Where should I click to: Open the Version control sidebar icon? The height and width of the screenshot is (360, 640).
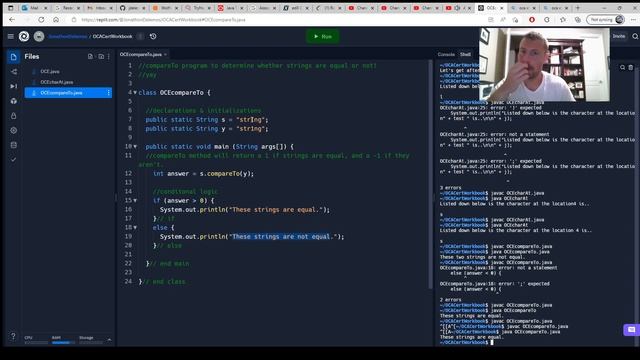(x=13, y=72)
